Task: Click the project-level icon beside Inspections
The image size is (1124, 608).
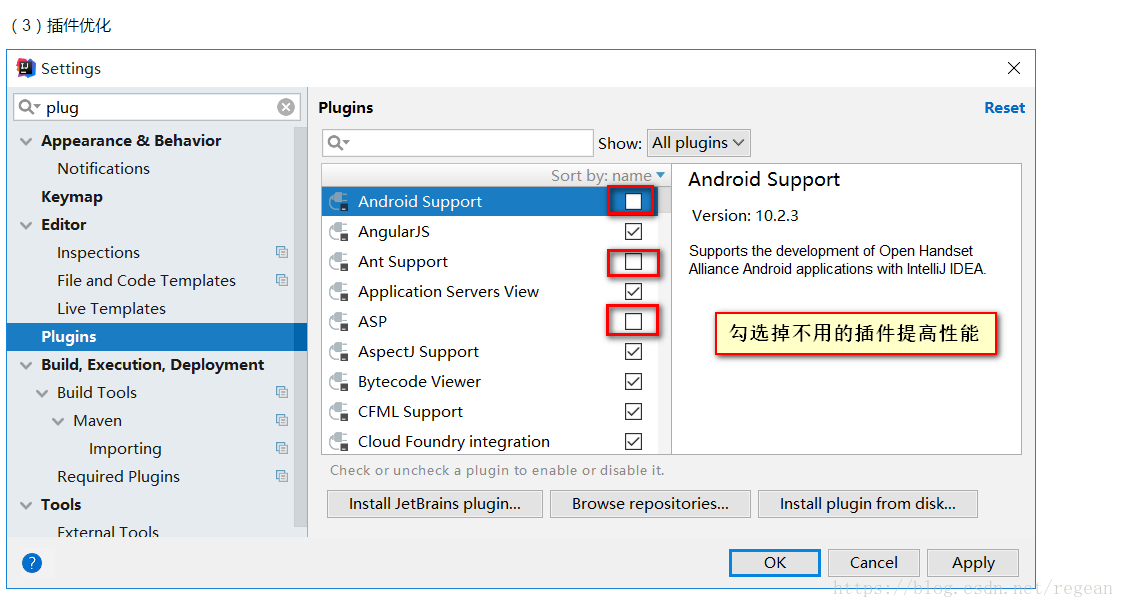Action: [282, 252]
